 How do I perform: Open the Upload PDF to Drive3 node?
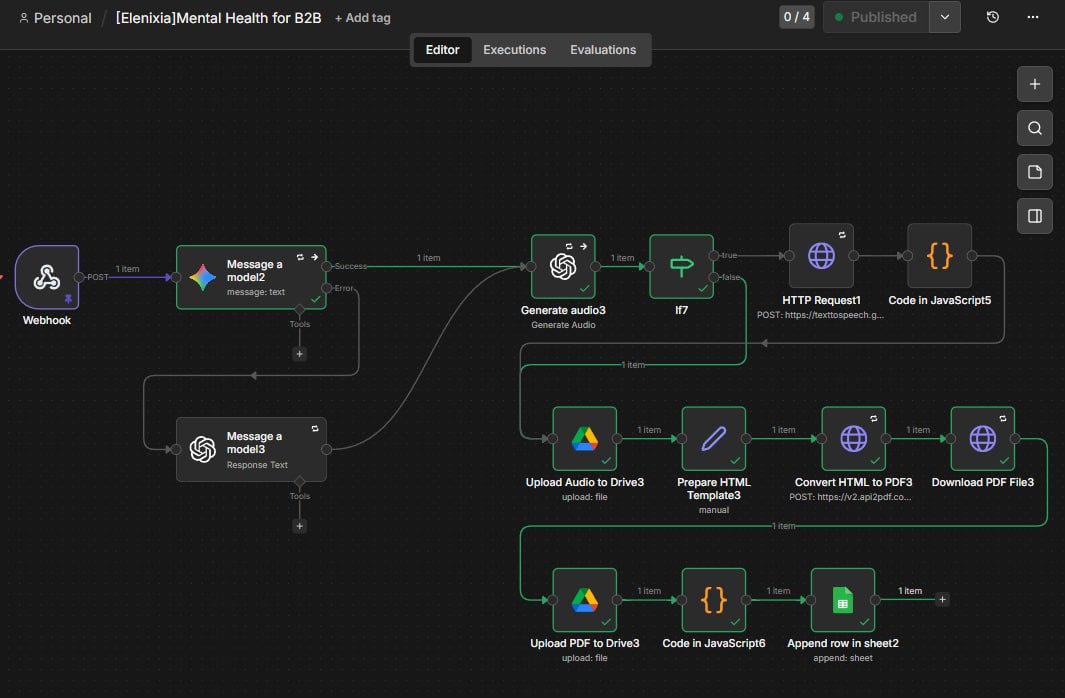point(585,600)
